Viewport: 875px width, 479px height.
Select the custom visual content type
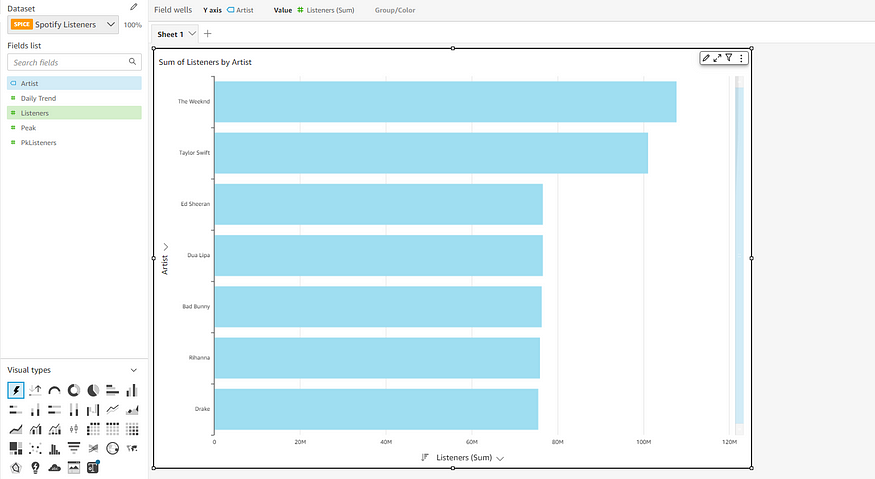[x=74, y=467]
